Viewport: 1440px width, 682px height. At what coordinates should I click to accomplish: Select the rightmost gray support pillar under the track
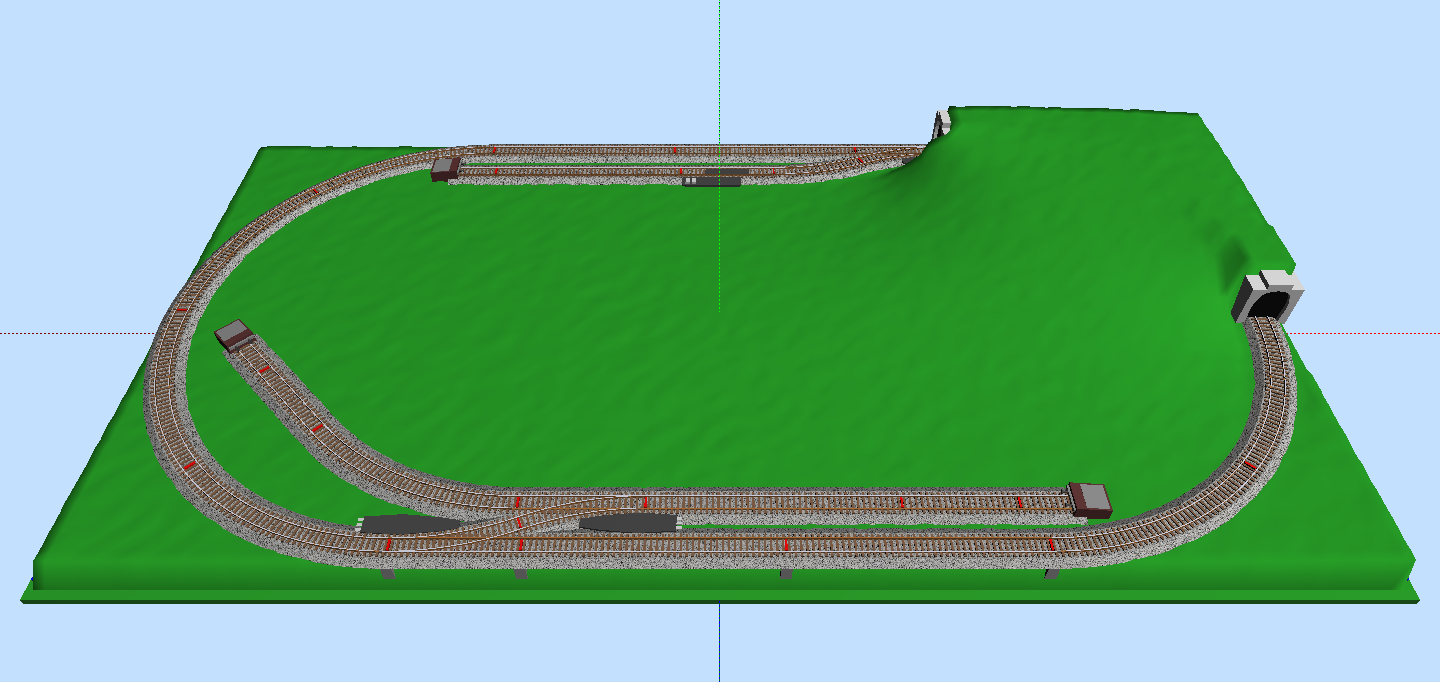(x=1051, y=574)
